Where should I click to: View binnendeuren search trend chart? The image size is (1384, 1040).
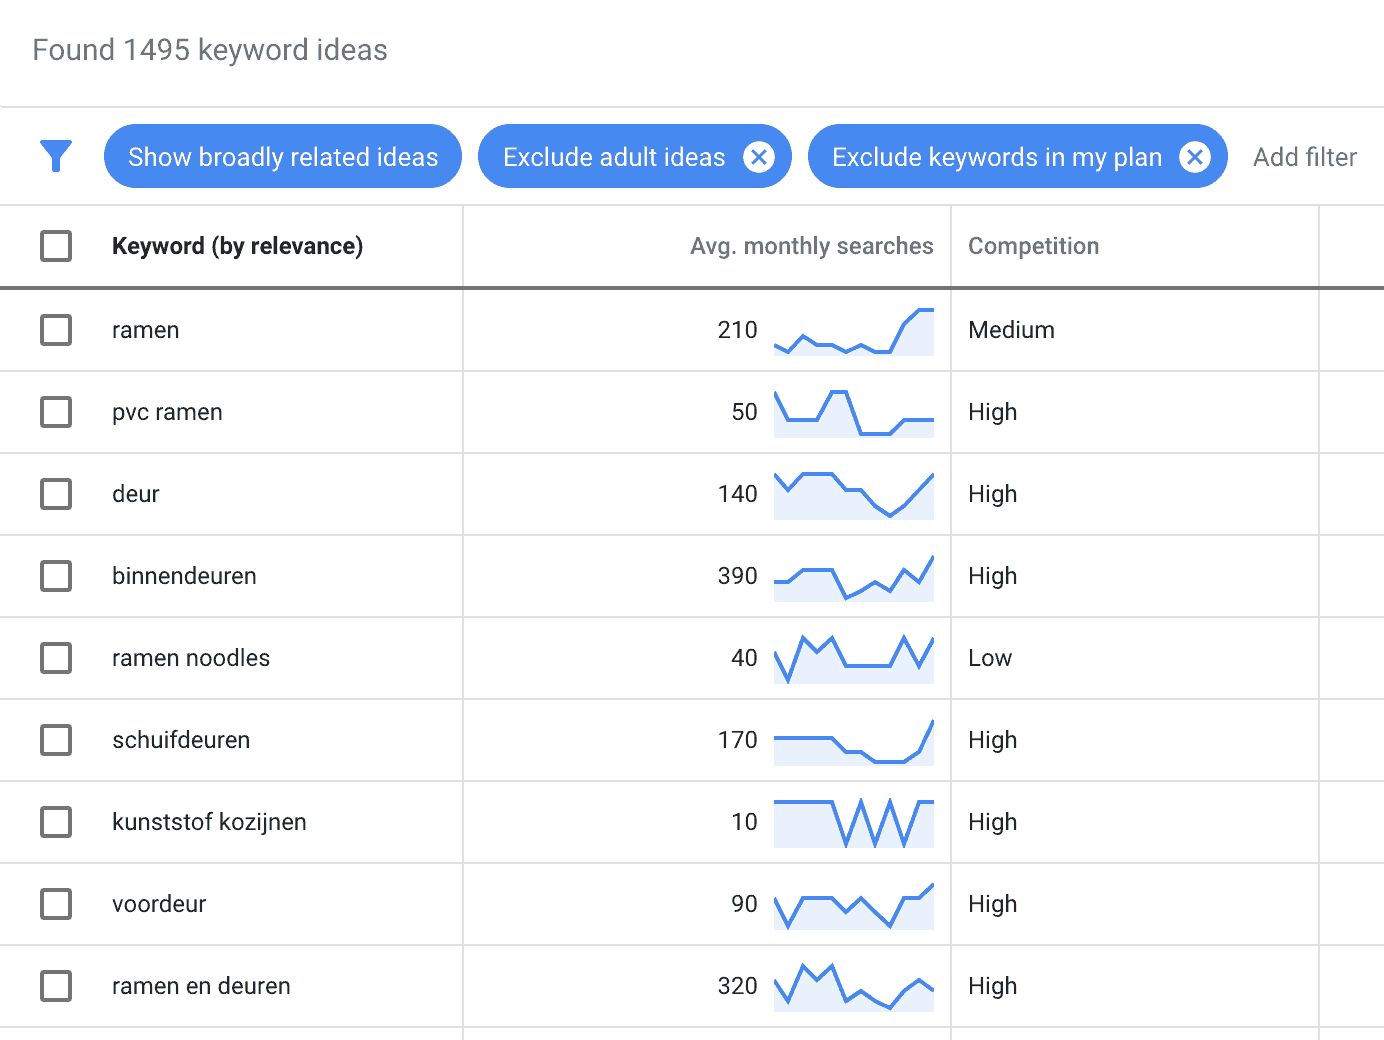pos(854,577)
